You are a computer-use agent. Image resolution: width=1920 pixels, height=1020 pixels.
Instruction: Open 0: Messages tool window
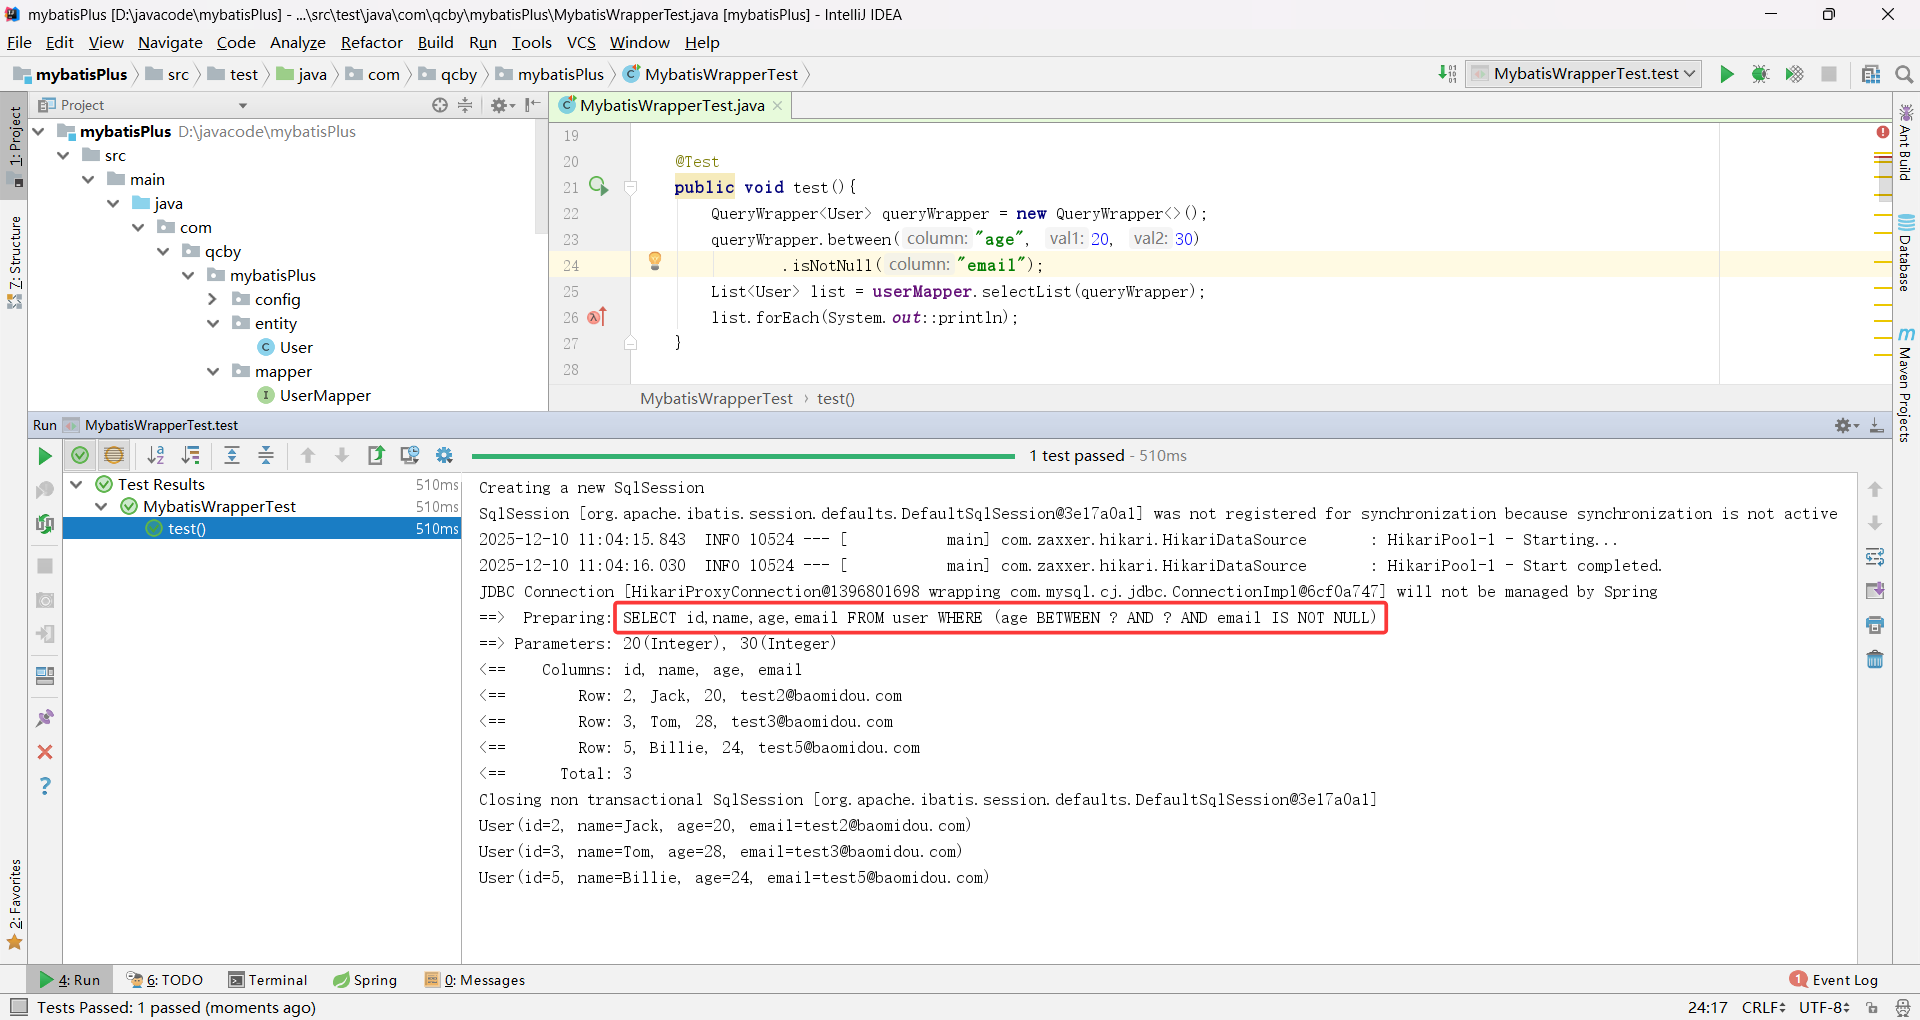point(475,980)
